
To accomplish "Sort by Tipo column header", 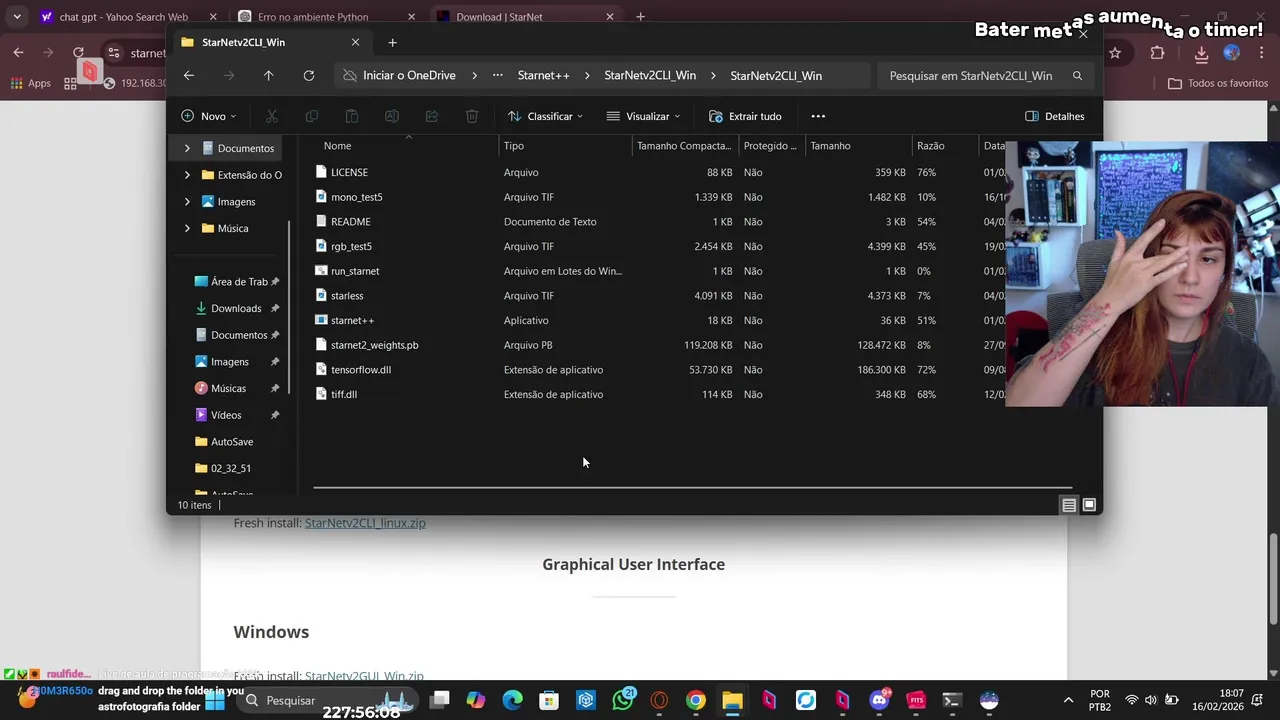I will pyautogui.click(x=514, y=146).
